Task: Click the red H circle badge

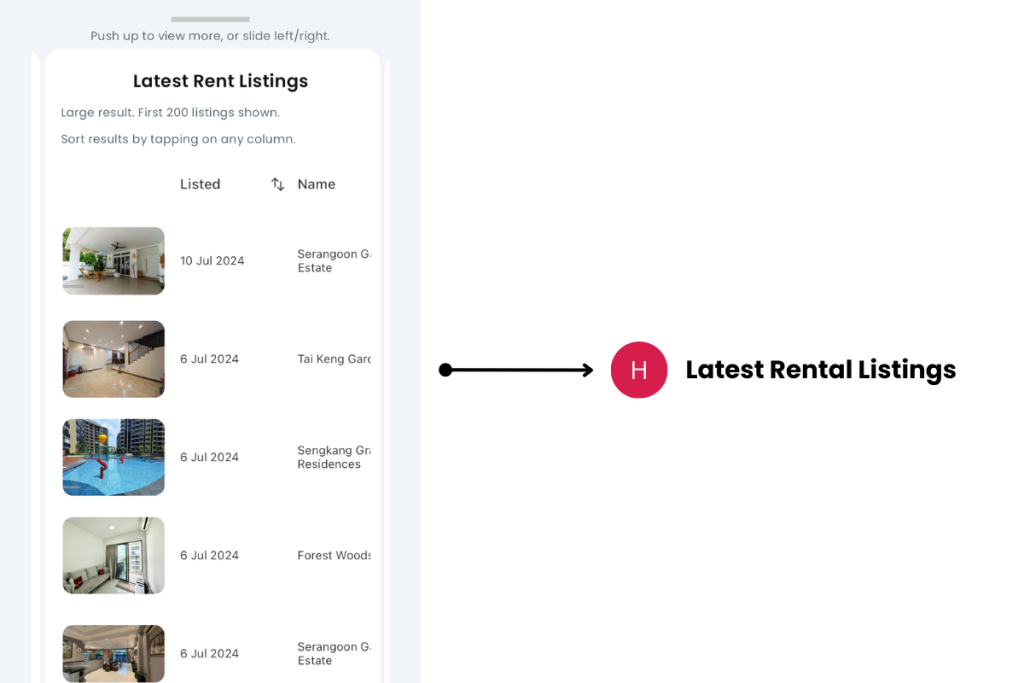Action: click(639, 370)
